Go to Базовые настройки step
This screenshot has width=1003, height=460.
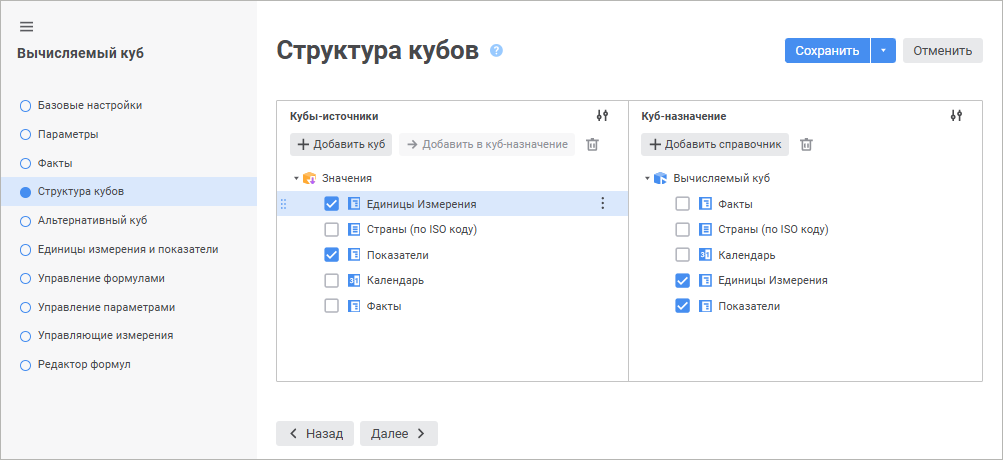point(89,105)
